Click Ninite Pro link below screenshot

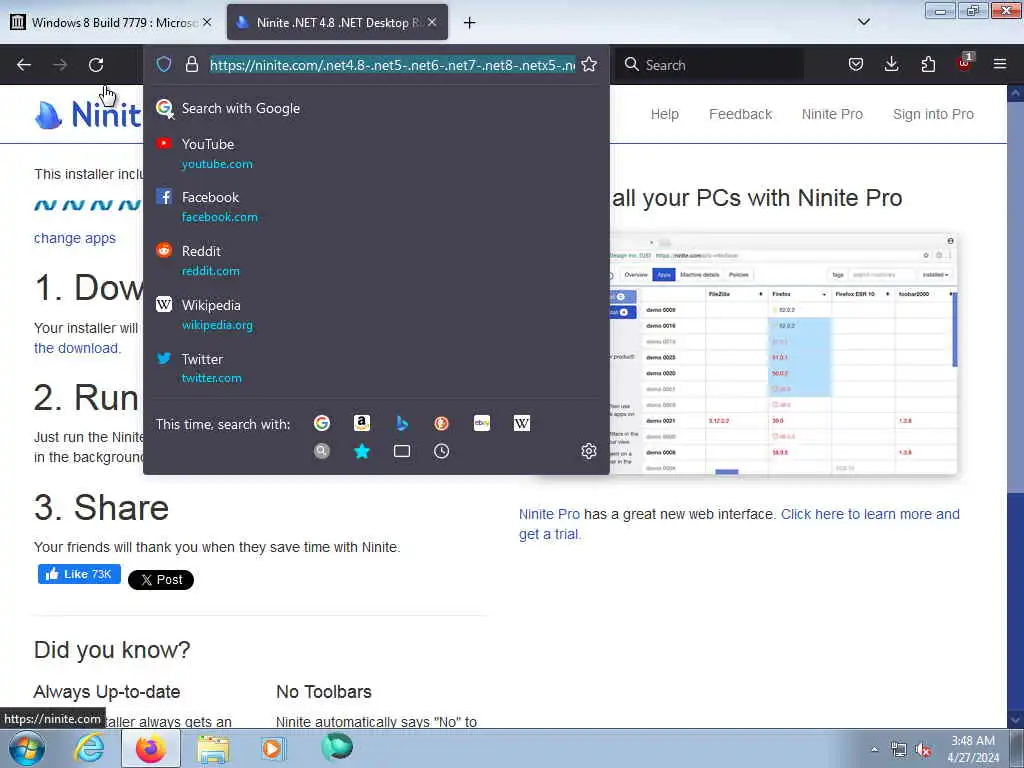pos(549,514)
